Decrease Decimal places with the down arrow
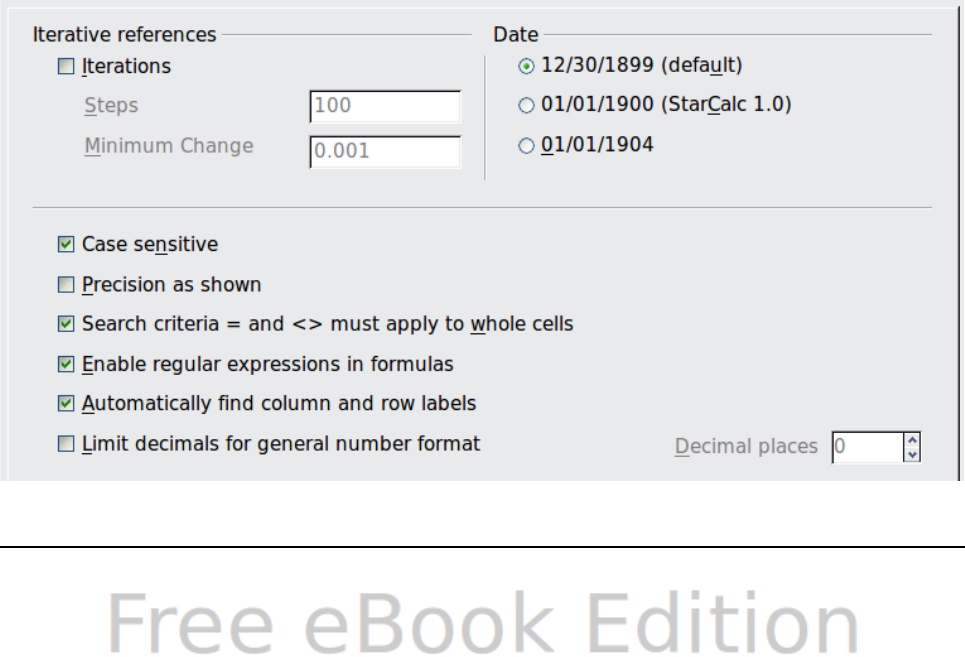The image size is (965, 657). pos(911,454)
